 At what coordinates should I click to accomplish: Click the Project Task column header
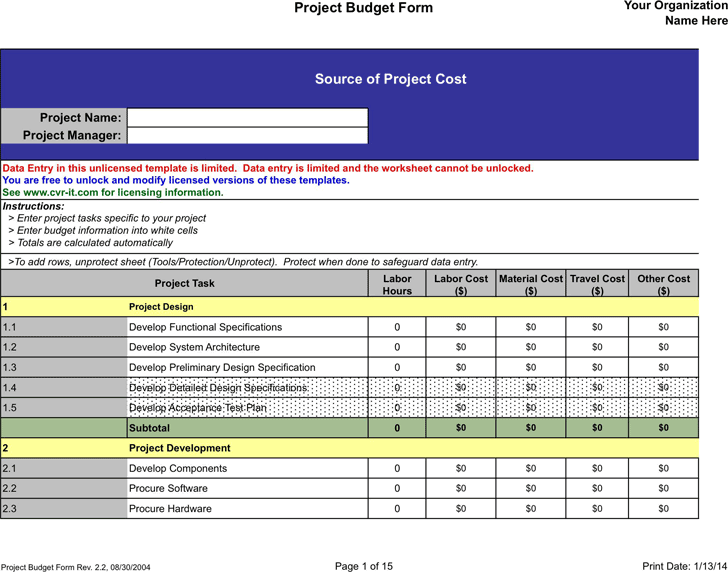(x=185, y=284)
